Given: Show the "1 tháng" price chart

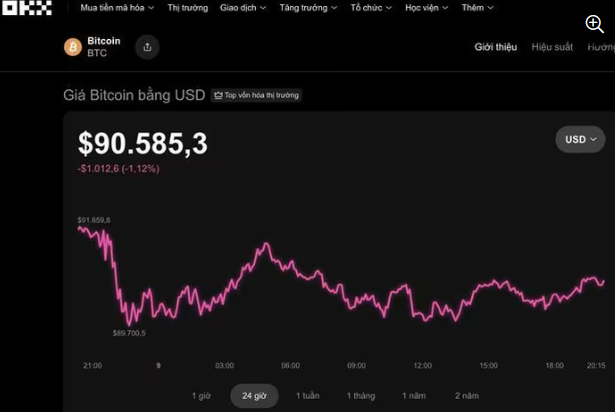Looking at the screenshot, I should (x=361, y=396).
